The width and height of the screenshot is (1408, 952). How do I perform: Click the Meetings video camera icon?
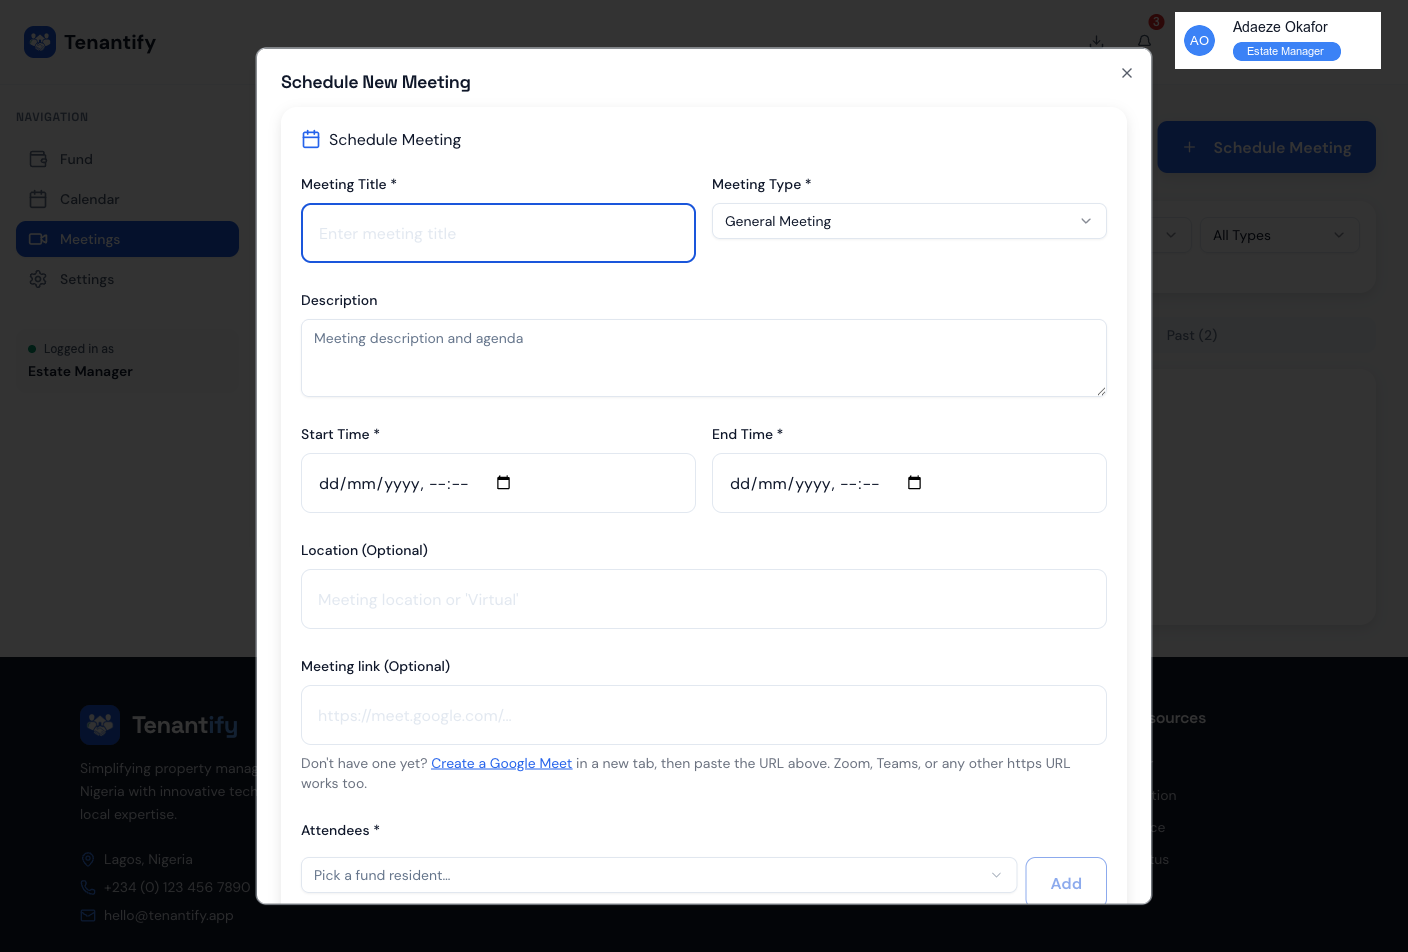38,239
